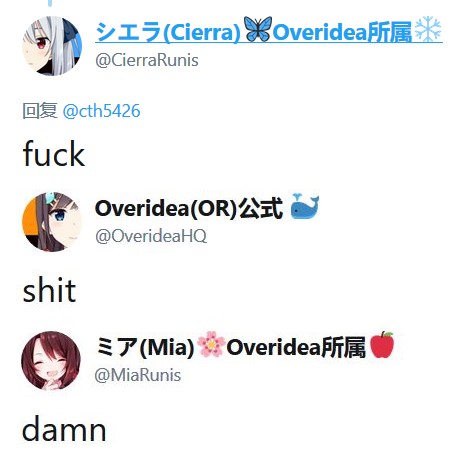This screenshot has width=461, height=464.
Task: Open the @MiaRunis handle
Action: pyautogui.click(x=138, y=375)
